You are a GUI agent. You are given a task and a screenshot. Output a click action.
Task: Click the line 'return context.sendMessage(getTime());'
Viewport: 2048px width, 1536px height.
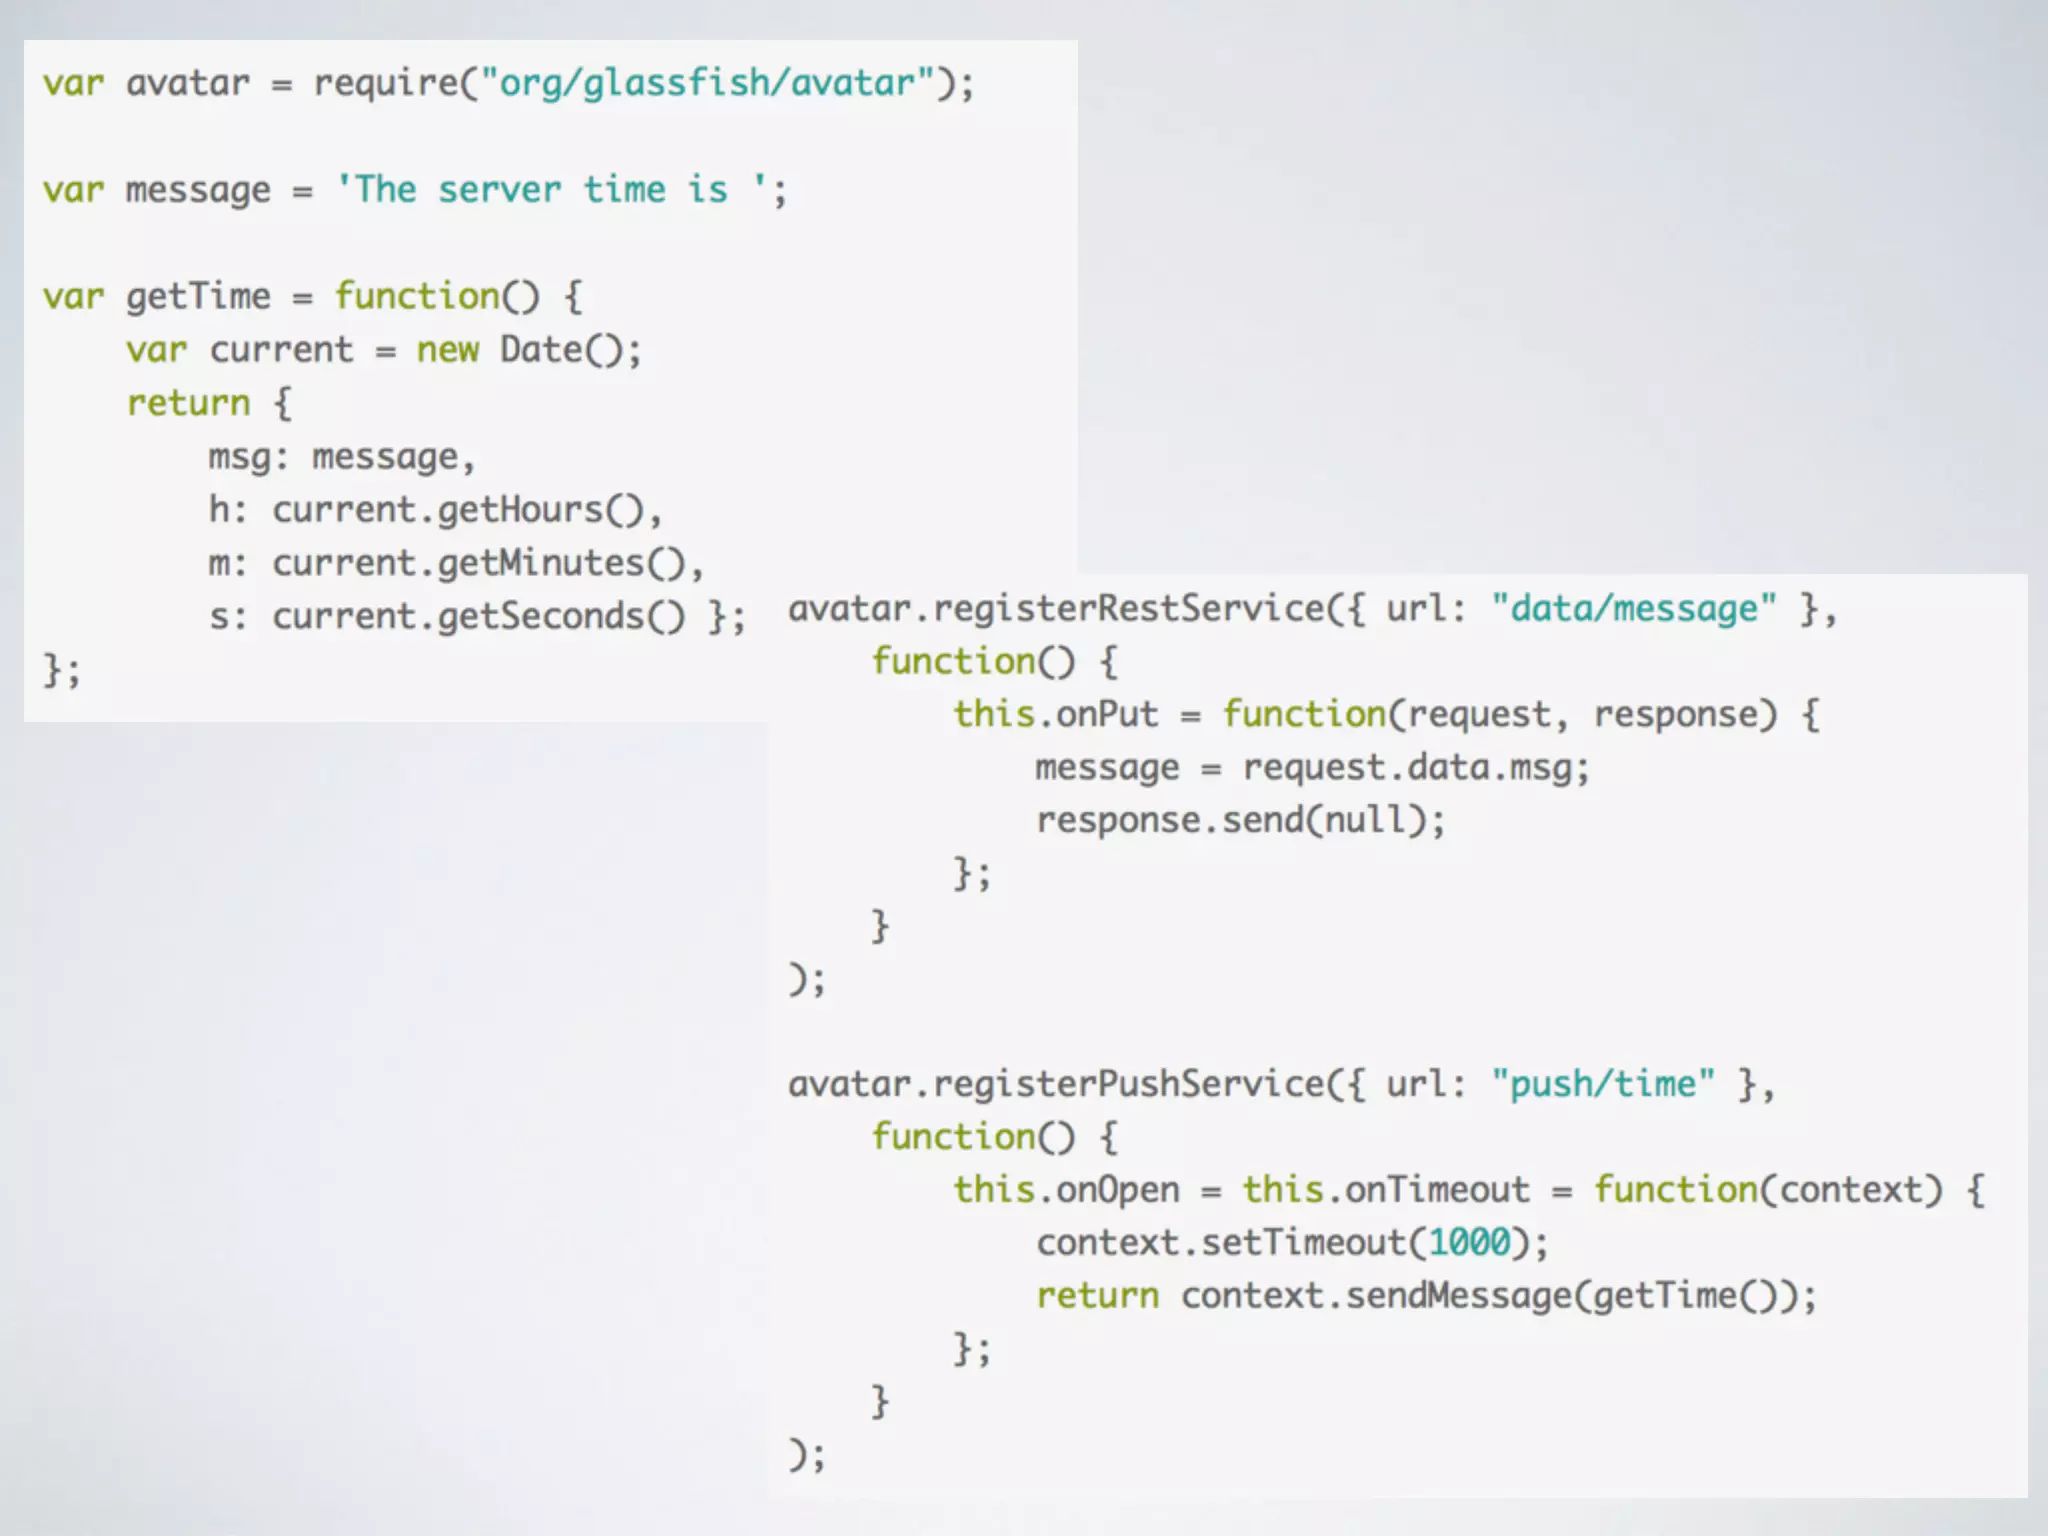(x=1426, y=1296)
